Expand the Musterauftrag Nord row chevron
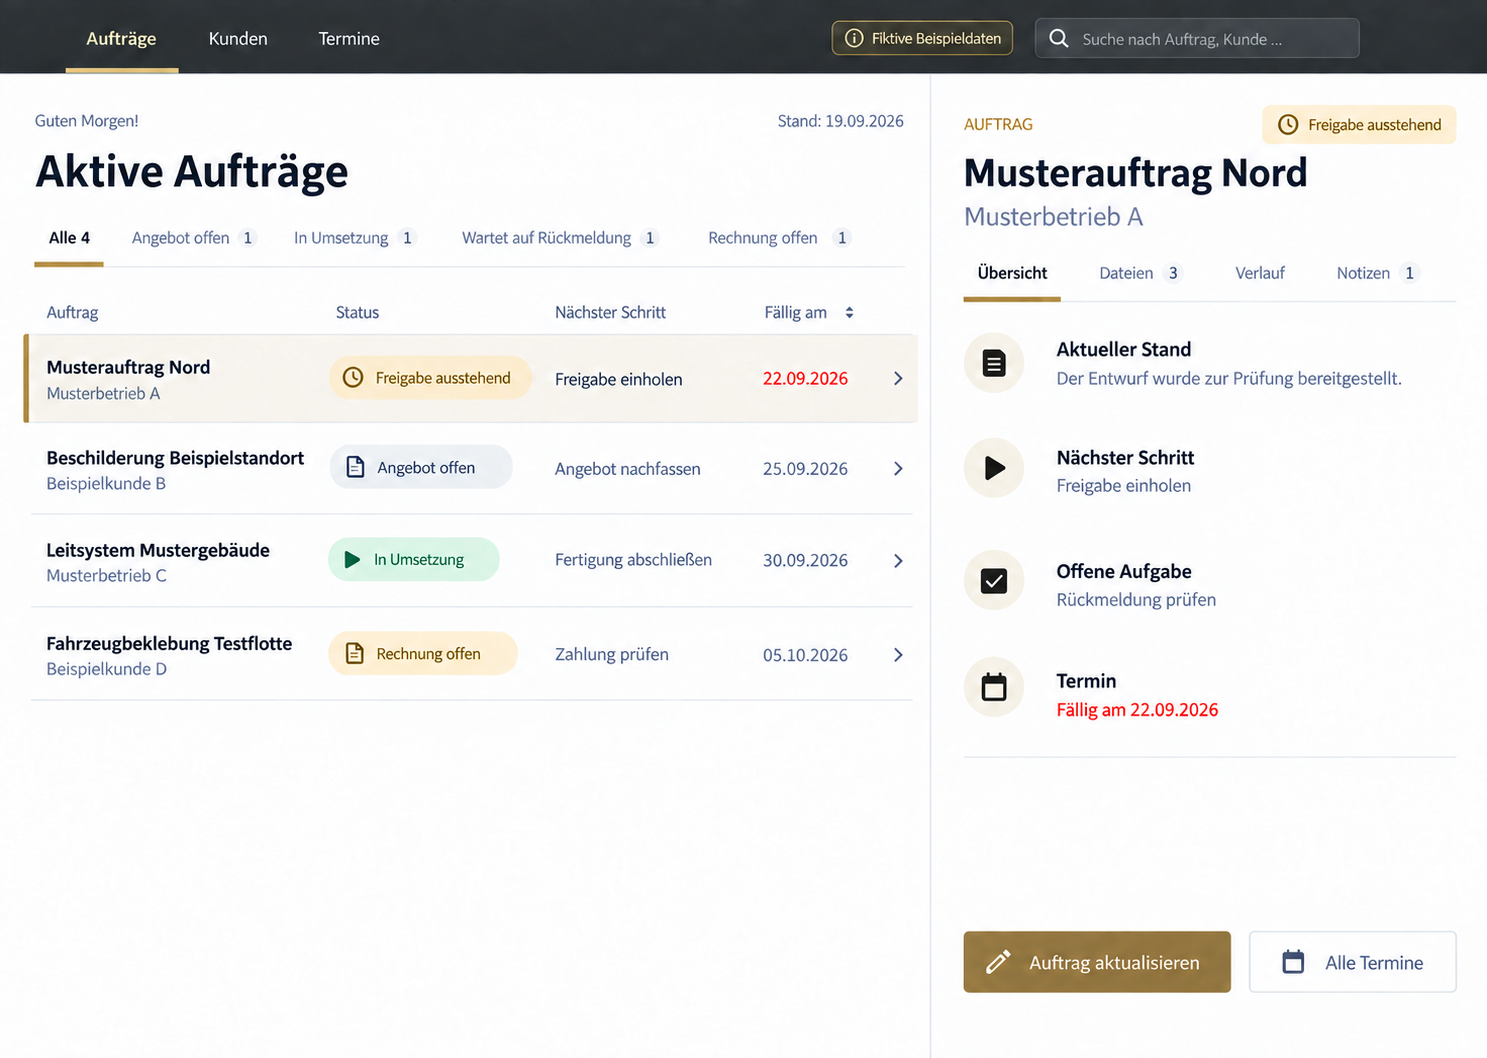1487x1058 pixels. [898, 379]
